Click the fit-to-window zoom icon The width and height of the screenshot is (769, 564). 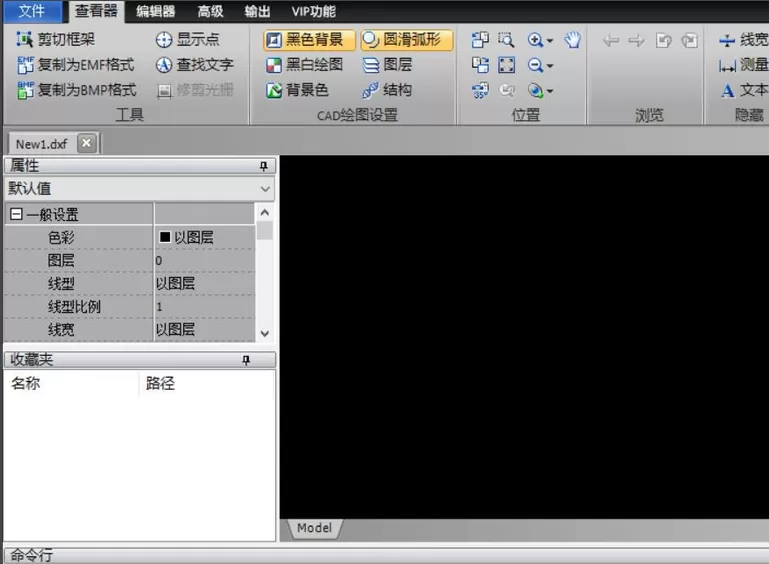506,65
